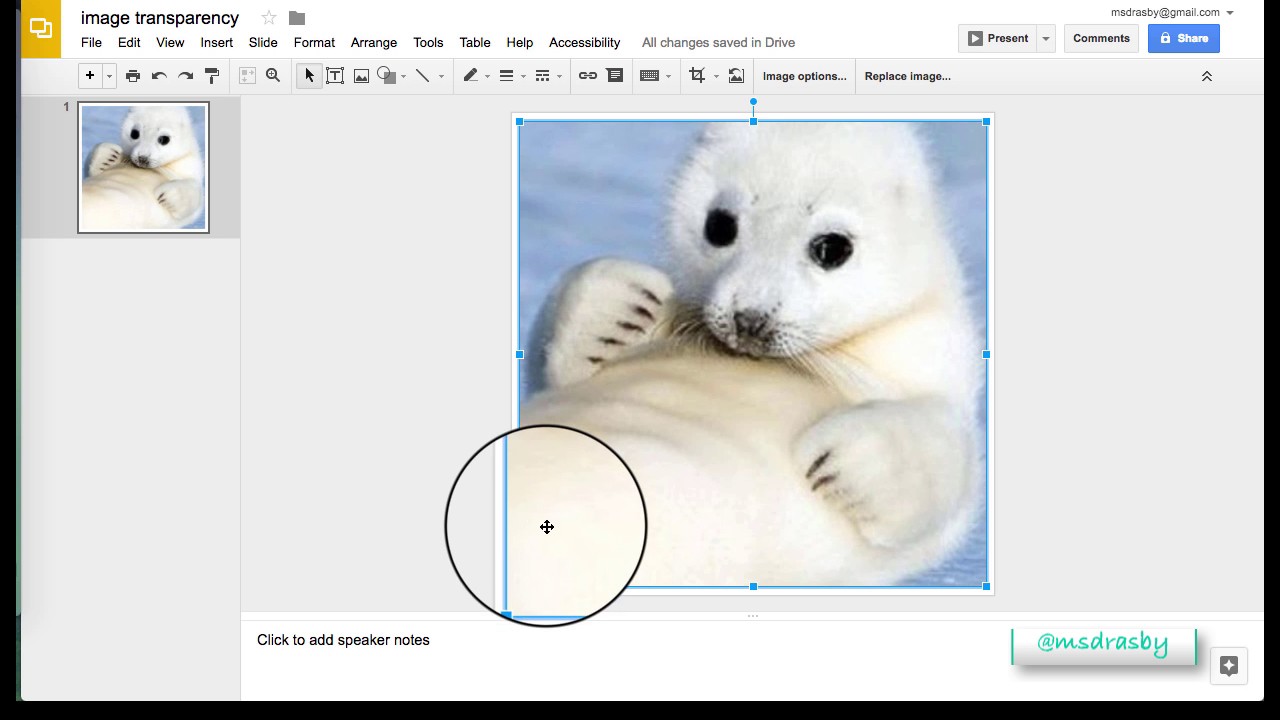
Task: Select the slide 1 thumbnail
Action: click(144, 168)
